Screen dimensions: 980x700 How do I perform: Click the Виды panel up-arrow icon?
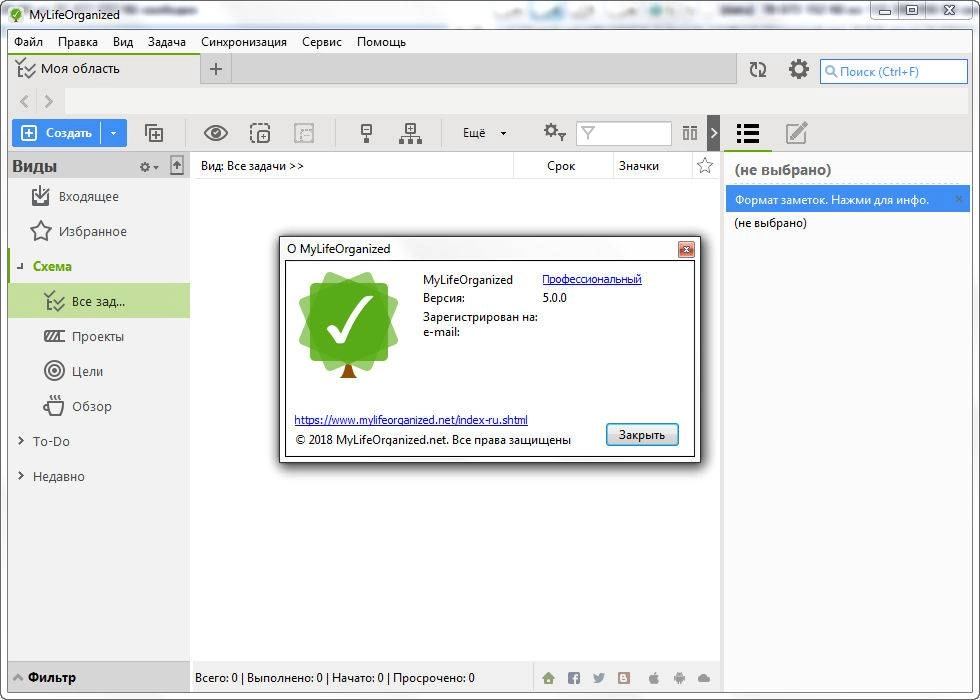(x=177, y=166)
